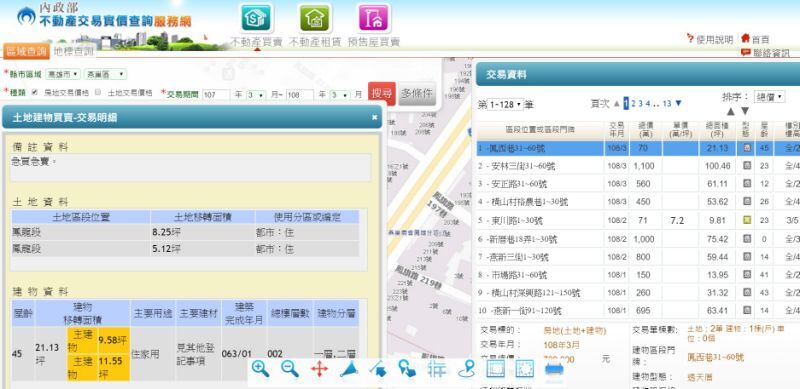Open the city dropdown 高雄市
The width and height of the screenshot is (800, 389).
63,75
